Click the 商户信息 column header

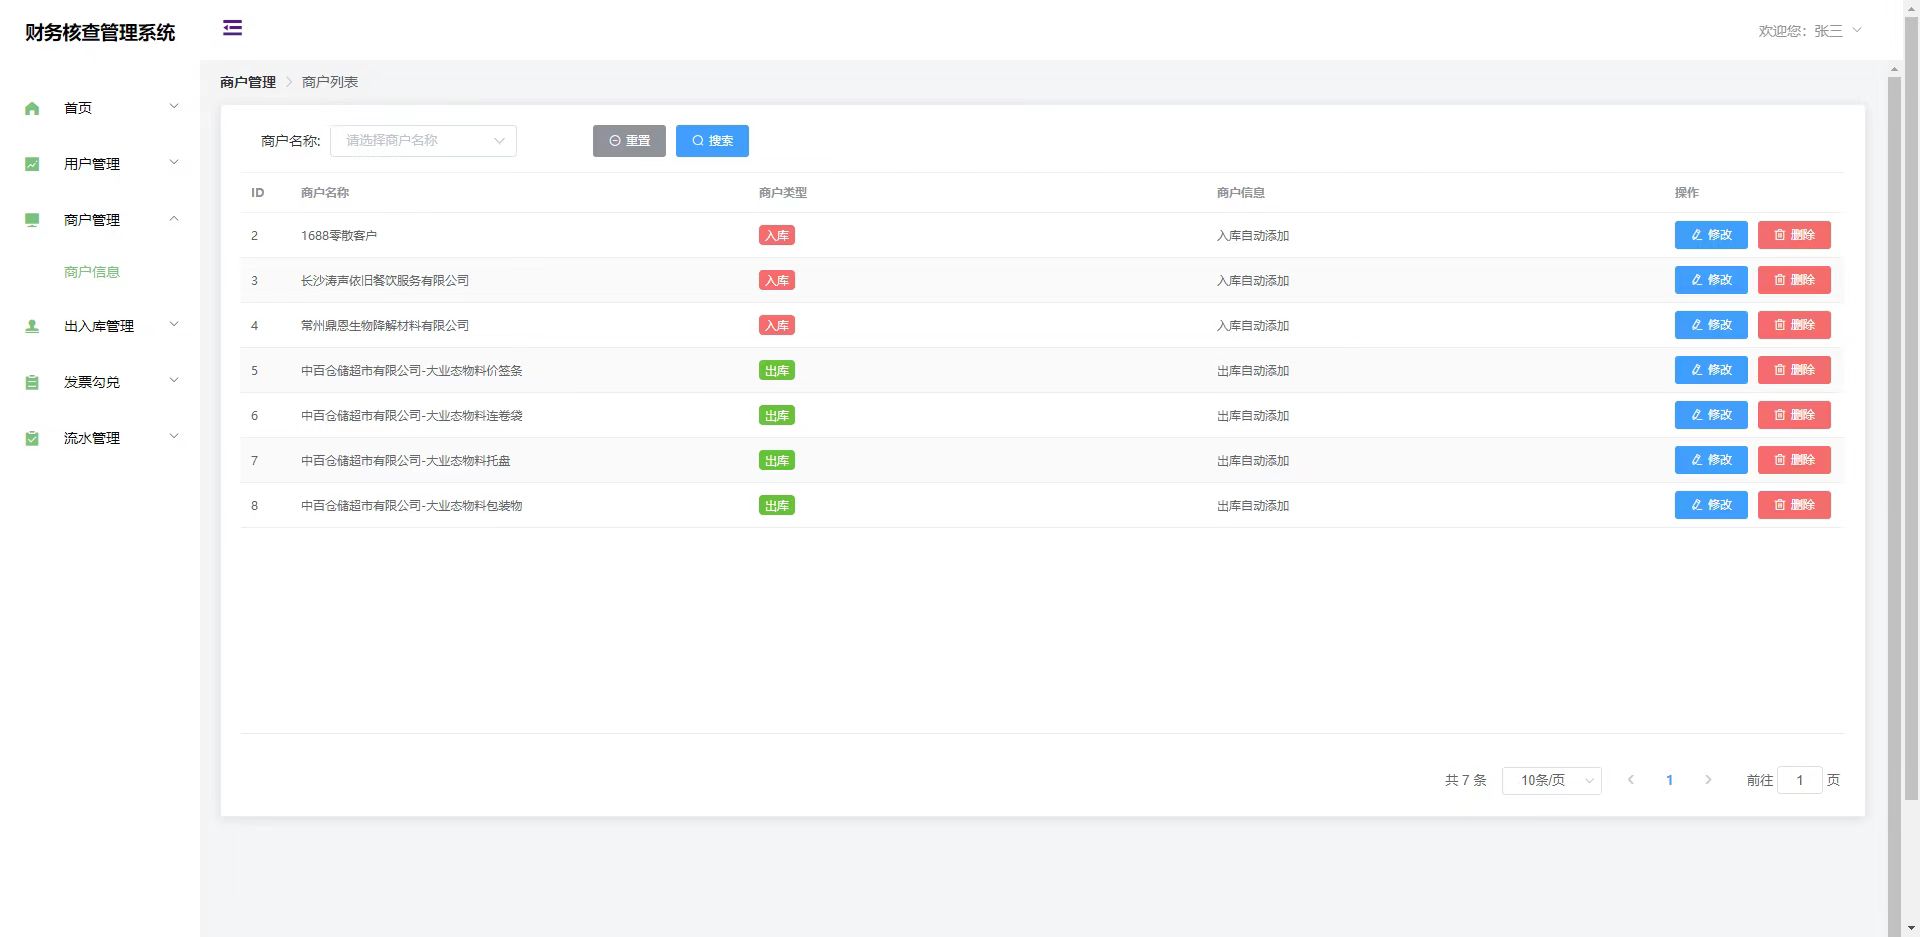point(1241,193)
